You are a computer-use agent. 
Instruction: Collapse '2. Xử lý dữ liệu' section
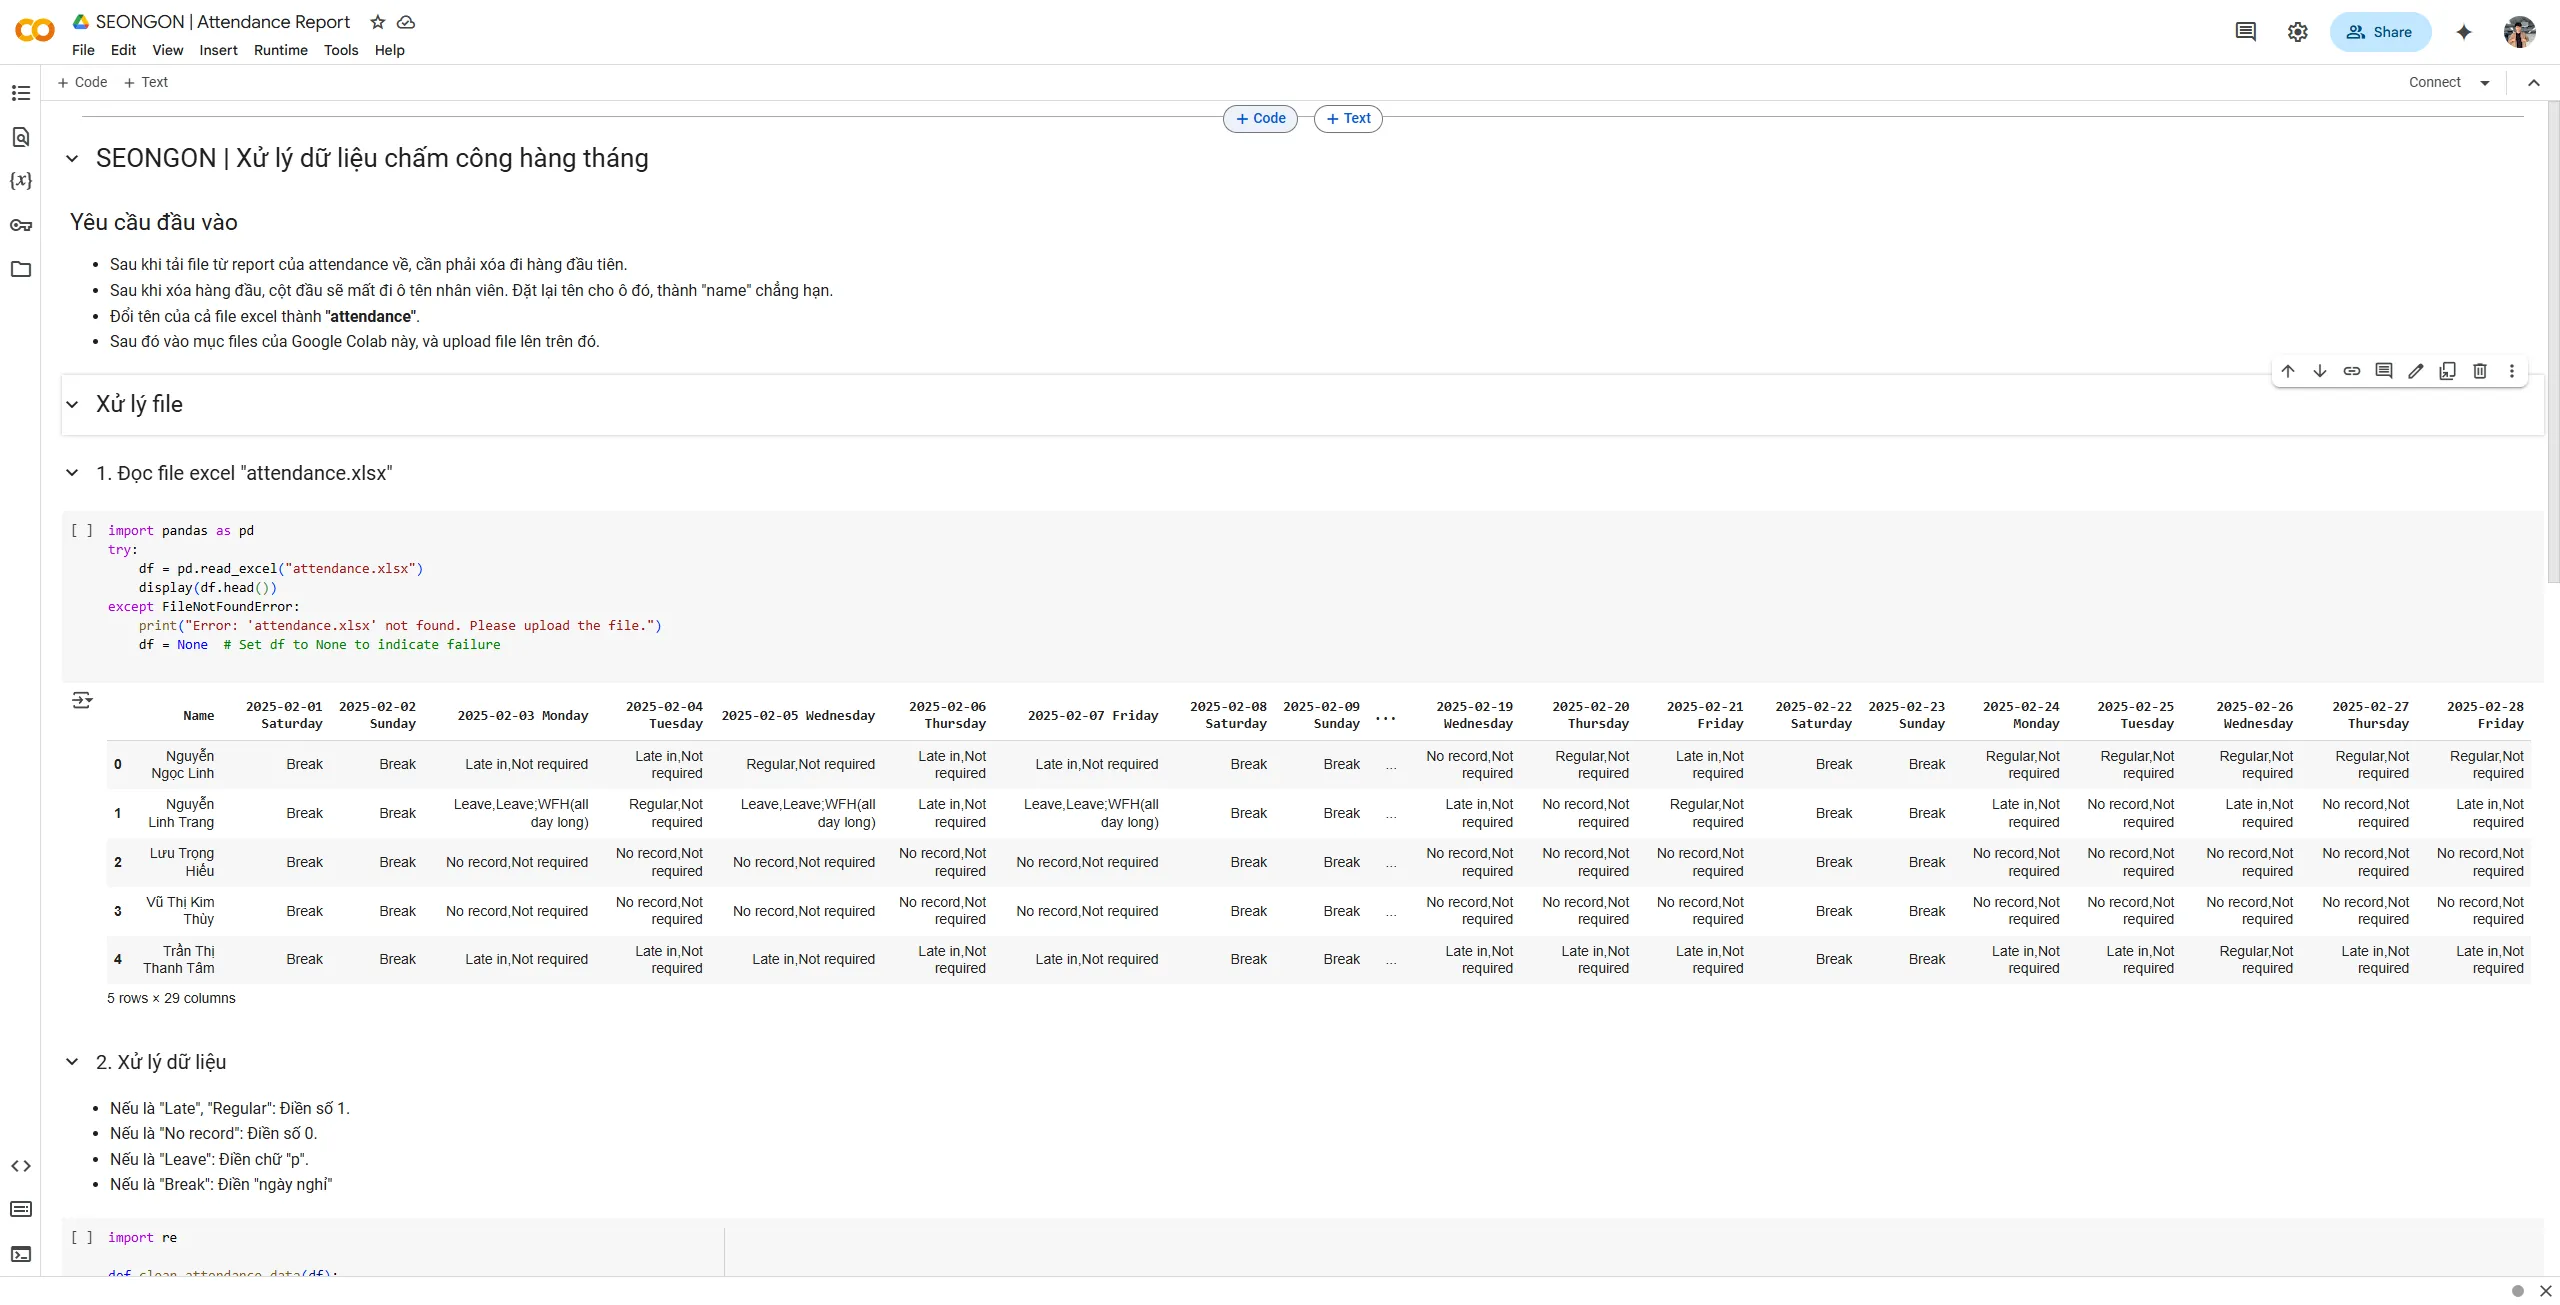click(x=72, y=1062)
